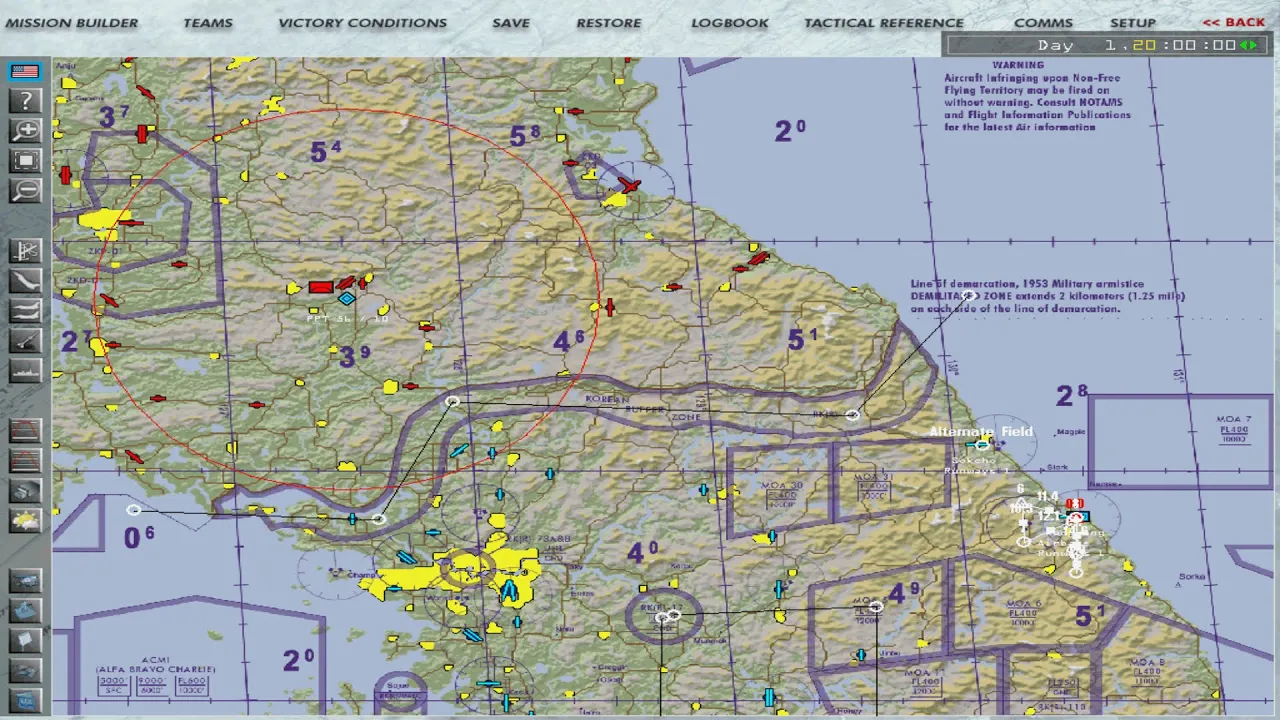Open the LOGBOOK
1280x720 pixels.
pos(730,22)
